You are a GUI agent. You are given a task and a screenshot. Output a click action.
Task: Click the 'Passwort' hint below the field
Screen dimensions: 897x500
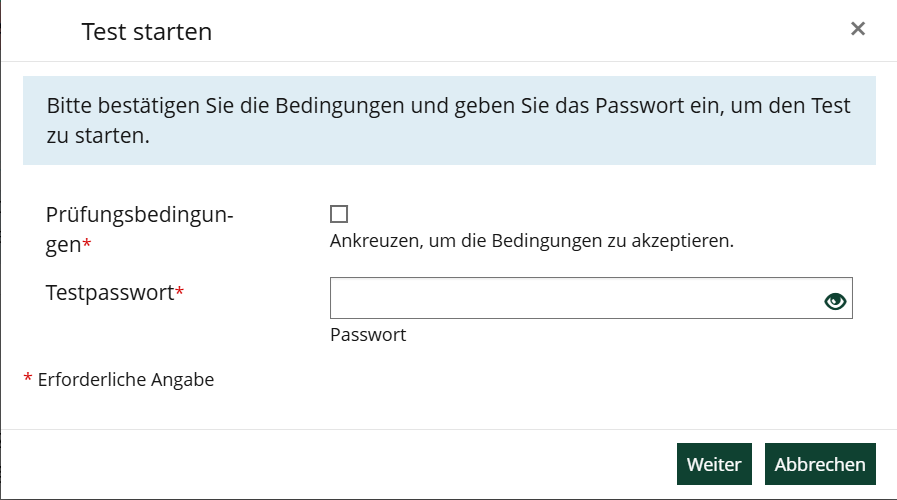tap(368, 335)
